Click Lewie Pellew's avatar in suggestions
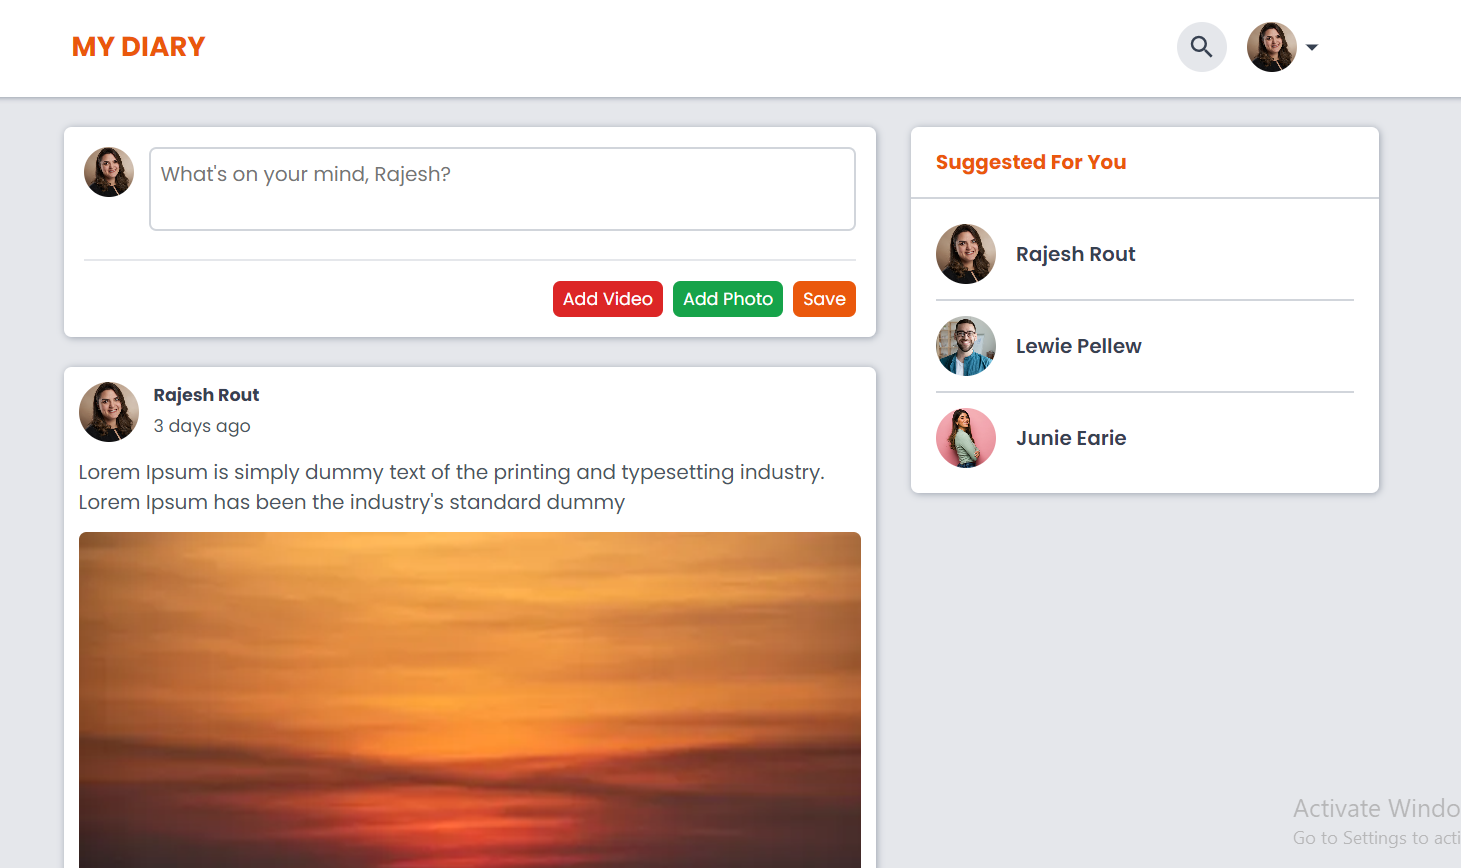Image resolution: width=1461 pixels, height=868 pixels. (965, 346)
